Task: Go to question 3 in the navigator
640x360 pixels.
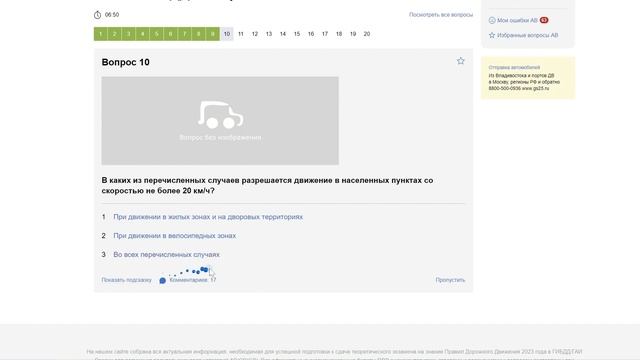Action: pos(129,34)
